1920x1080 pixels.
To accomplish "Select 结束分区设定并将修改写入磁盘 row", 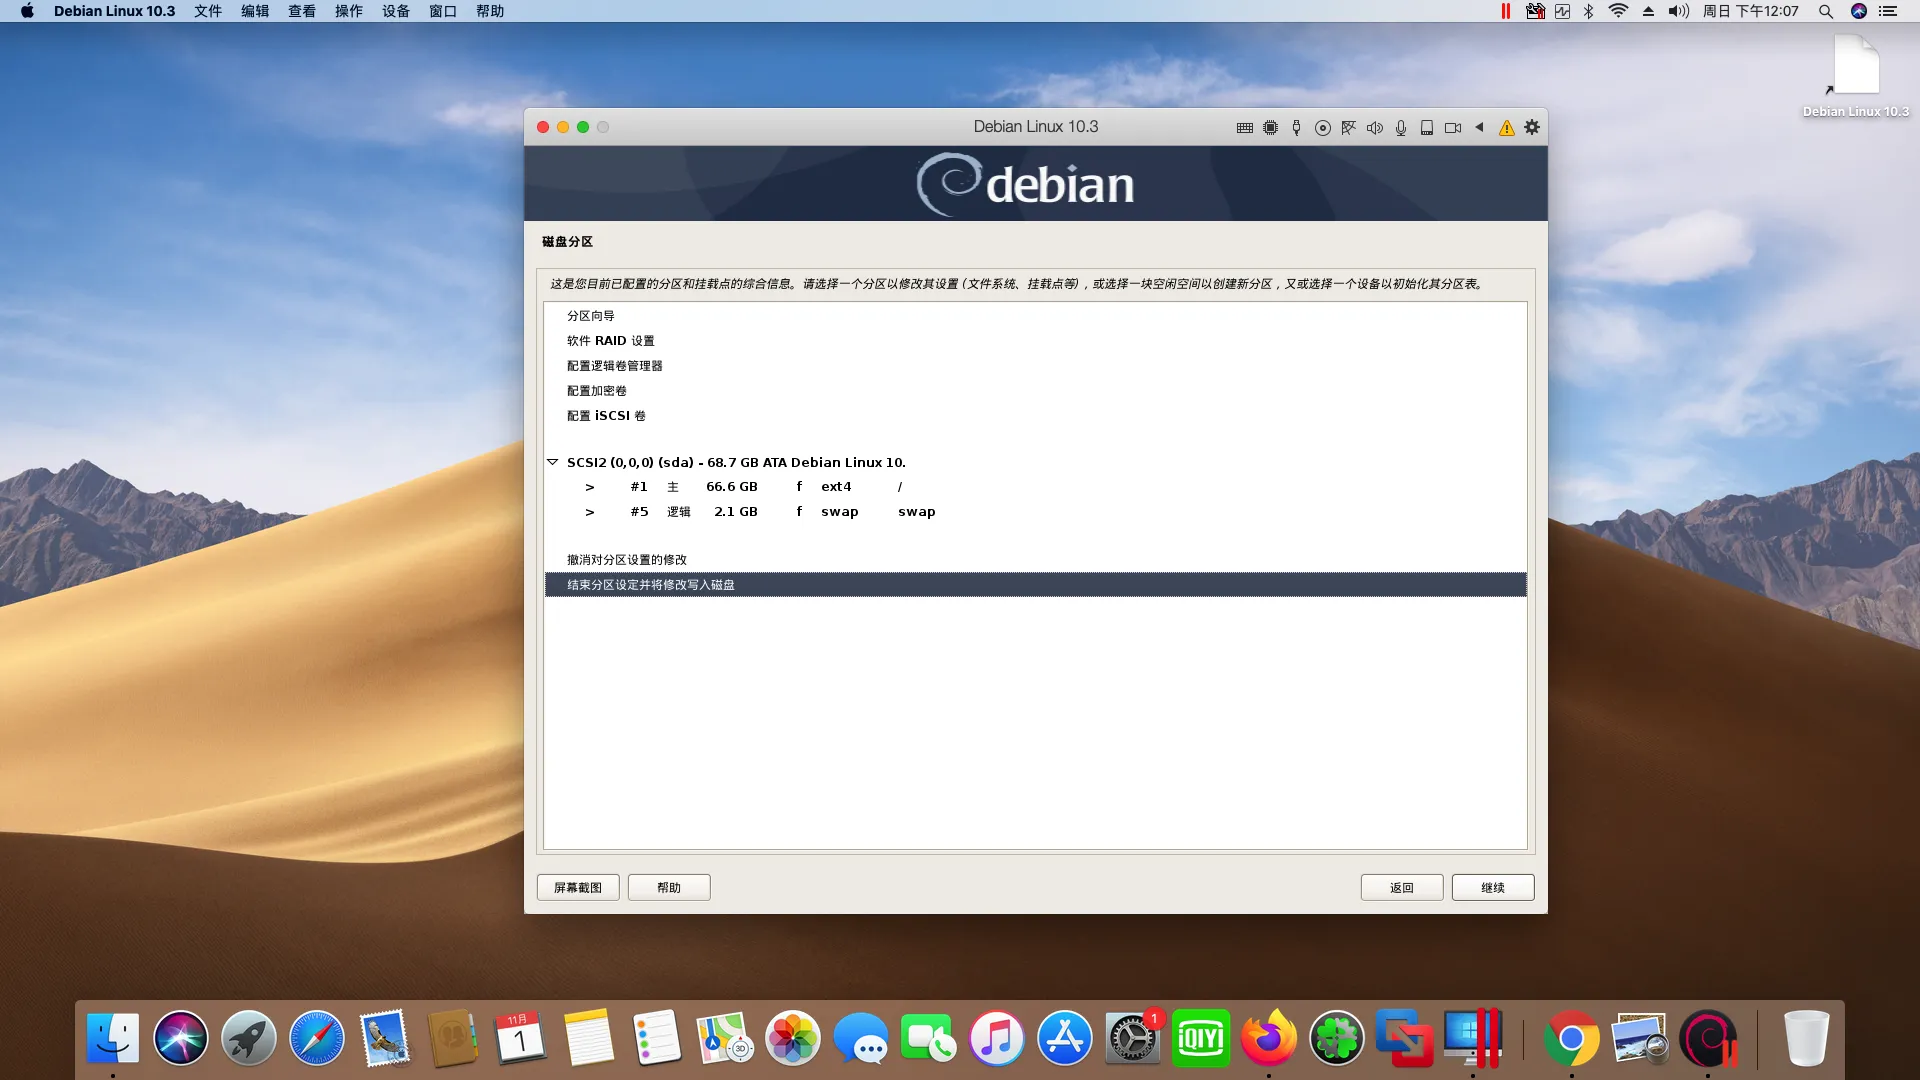I will coord(1035,585).
